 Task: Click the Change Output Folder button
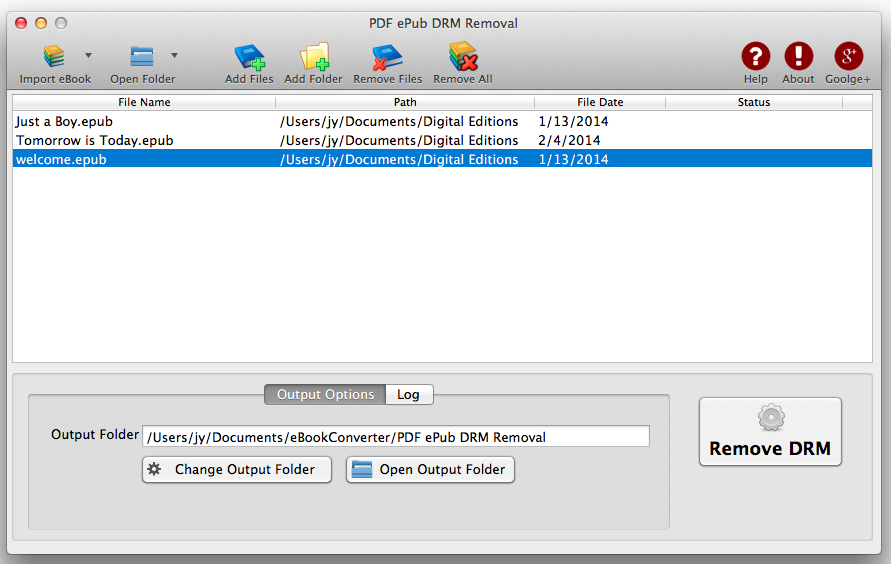click(x=236, y=470)
